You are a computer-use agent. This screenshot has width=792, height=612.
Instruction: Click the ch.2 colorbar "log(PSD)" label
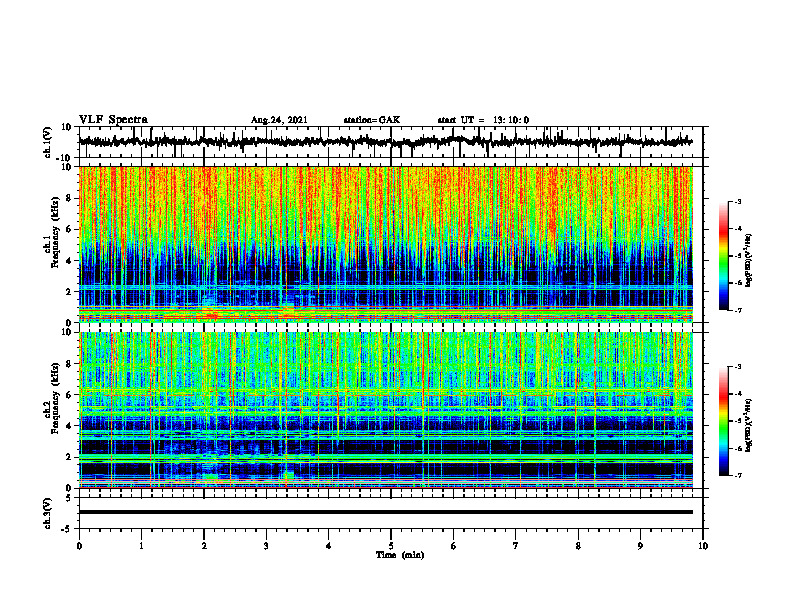(749, 425)
